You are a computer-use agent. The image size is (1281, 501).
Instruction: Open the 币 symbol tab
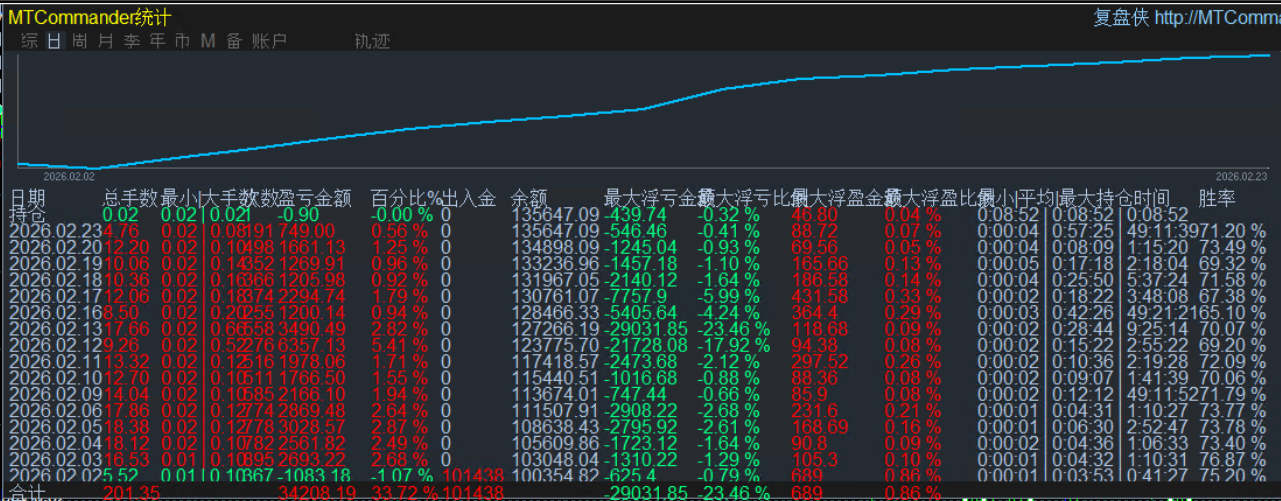click(182, 41)
